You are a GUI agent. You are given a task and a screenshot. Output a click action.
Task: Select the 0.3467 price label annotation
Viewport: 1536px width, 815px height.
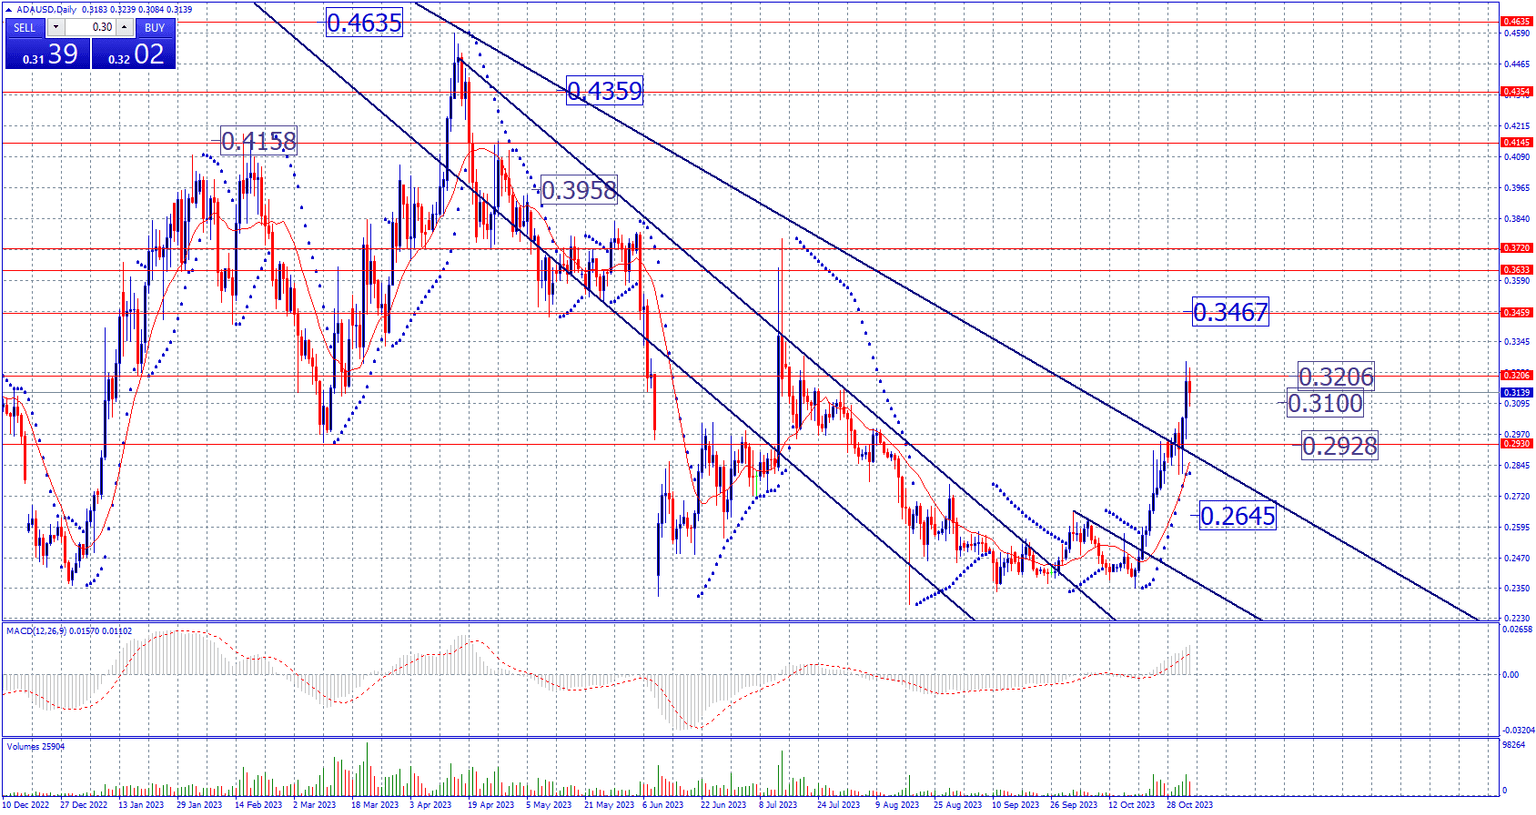click(1230, 313)
